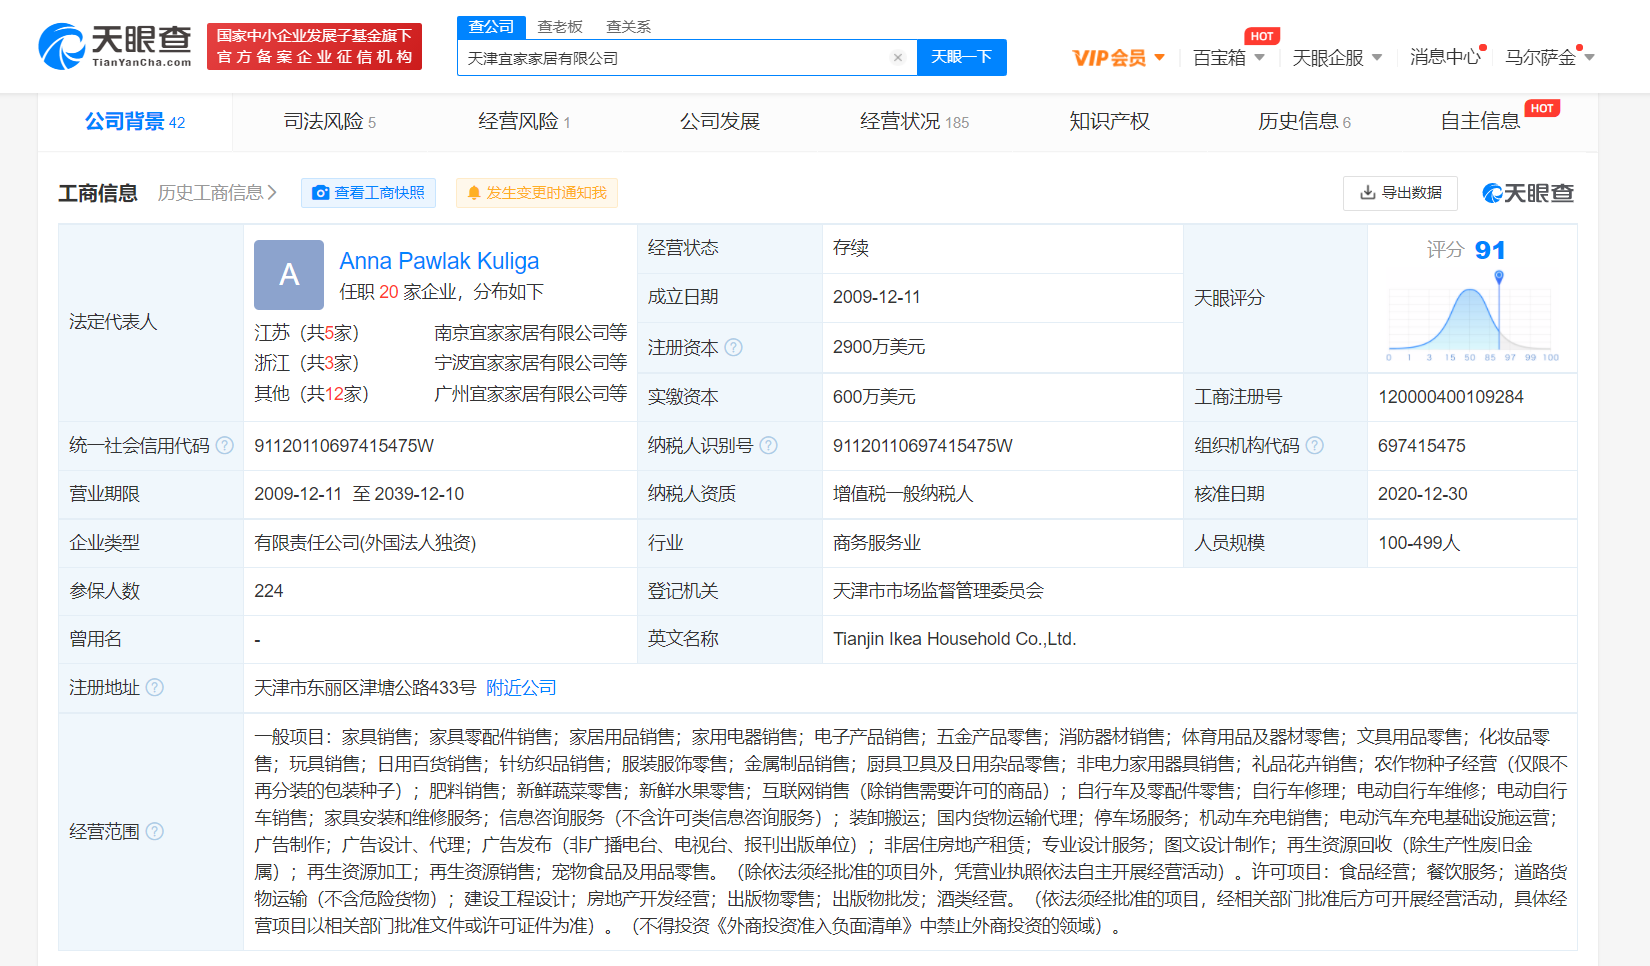Viewport: 1650px width, 966px height.
Task: Click help icon next to 纳税人识别号
Action: (768, 445)
